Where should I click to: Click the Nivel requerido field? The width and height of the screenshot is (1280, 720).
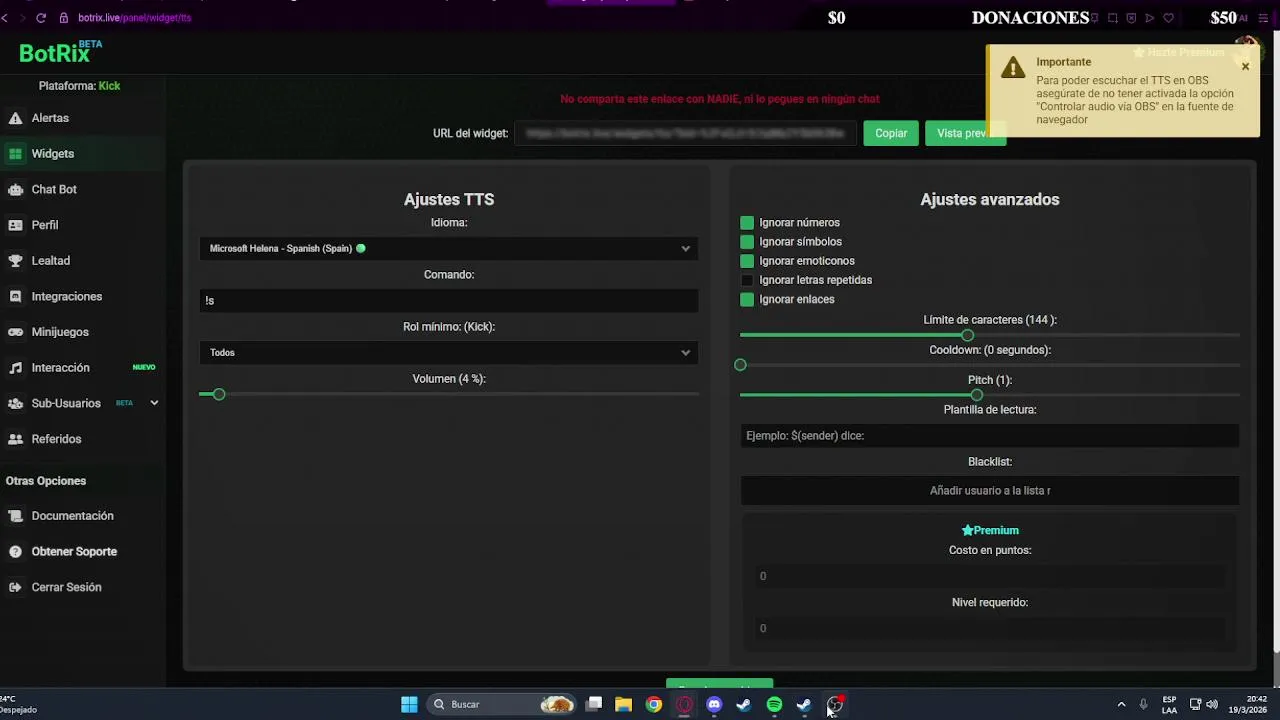pos(990,628)
